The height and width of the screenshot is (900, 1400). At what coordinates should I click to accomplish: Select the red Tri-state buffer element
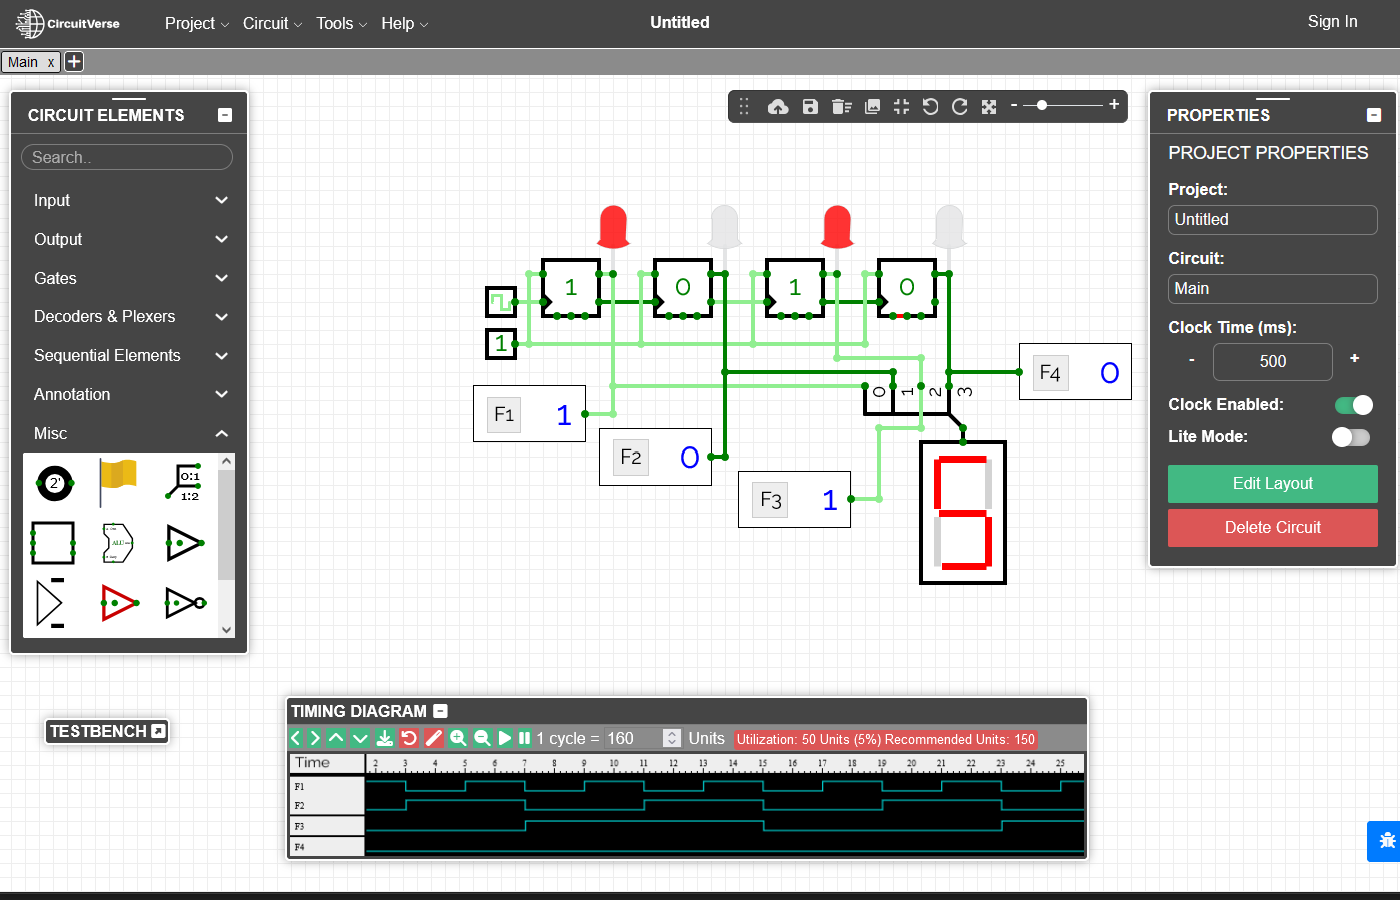coord(119,603)
